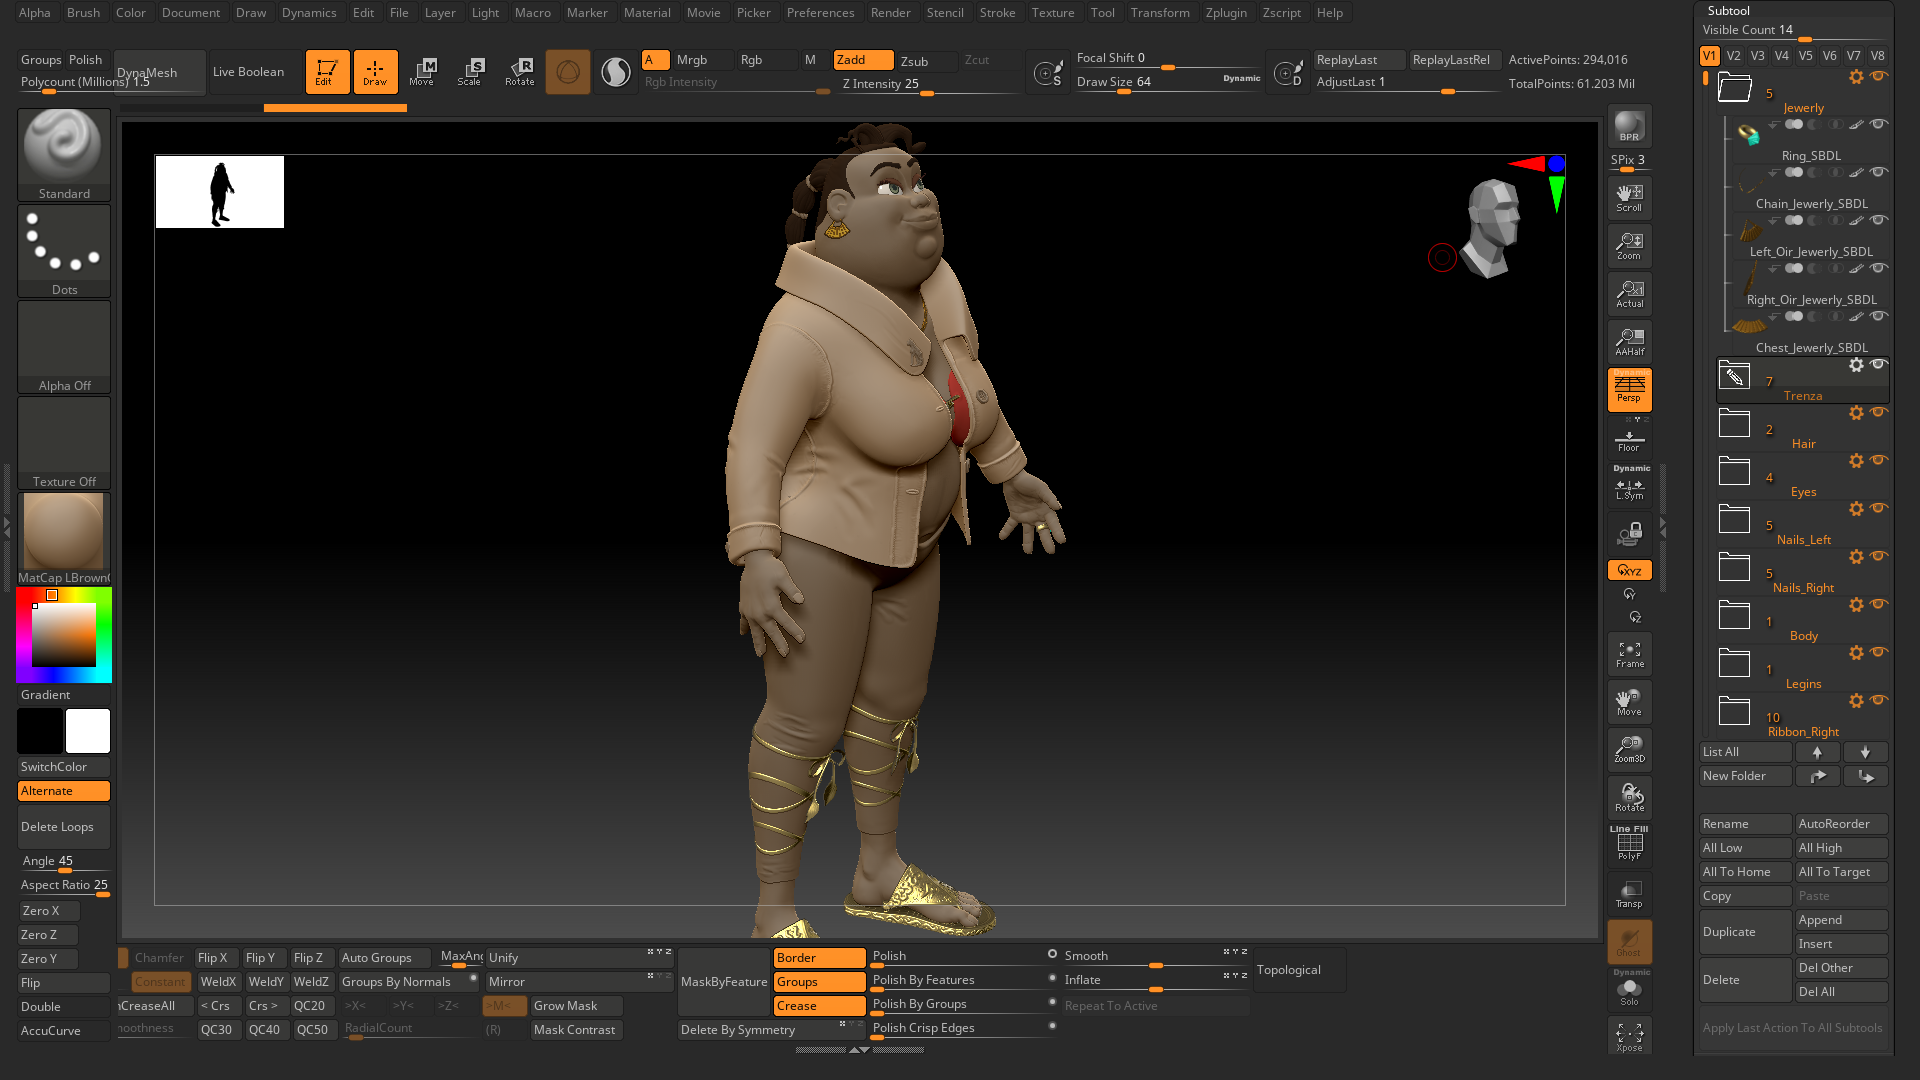1920x1080 pixels.
Task: Select the Move transform tool
Action: point(422,71)
